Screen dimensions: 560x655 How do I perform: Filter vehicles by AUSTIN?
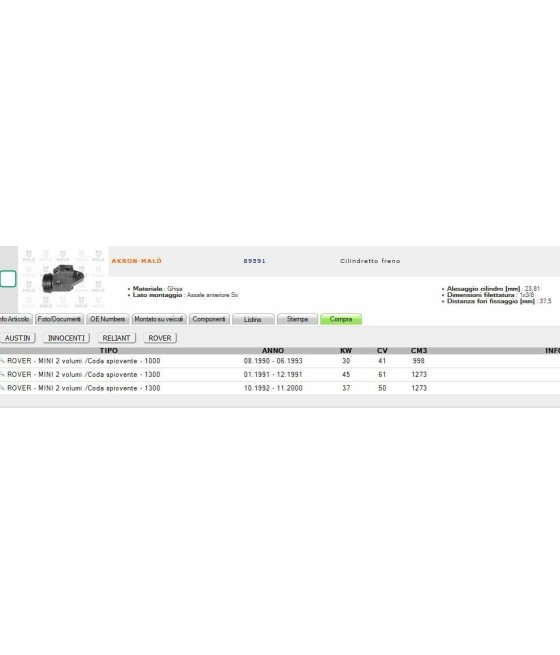point(18,338)
